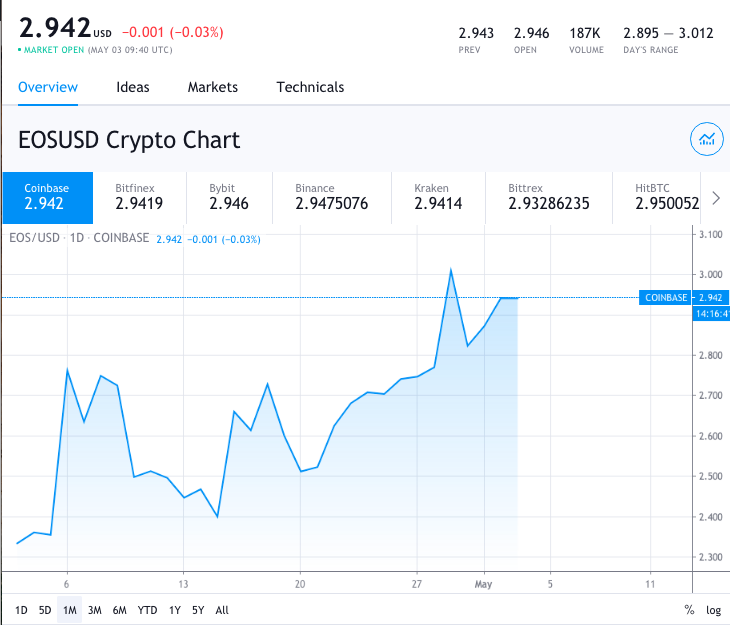Viewport: 730px width, 625px height.
Task: Switch to the Overview tab
Action: 48,87
